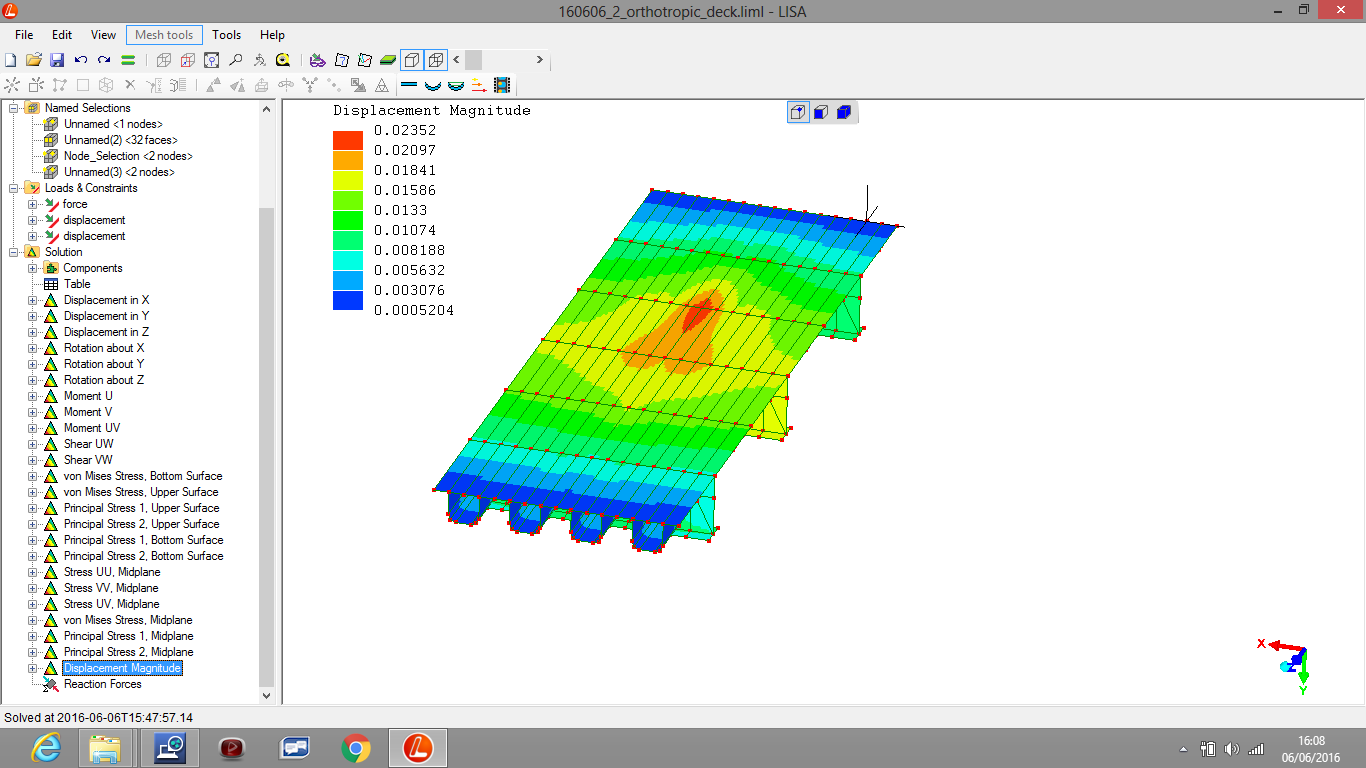Toggle face selection mode cube
Image resolution: width=1366 pixels, height=768 pixels.
[x=820, y=112]
